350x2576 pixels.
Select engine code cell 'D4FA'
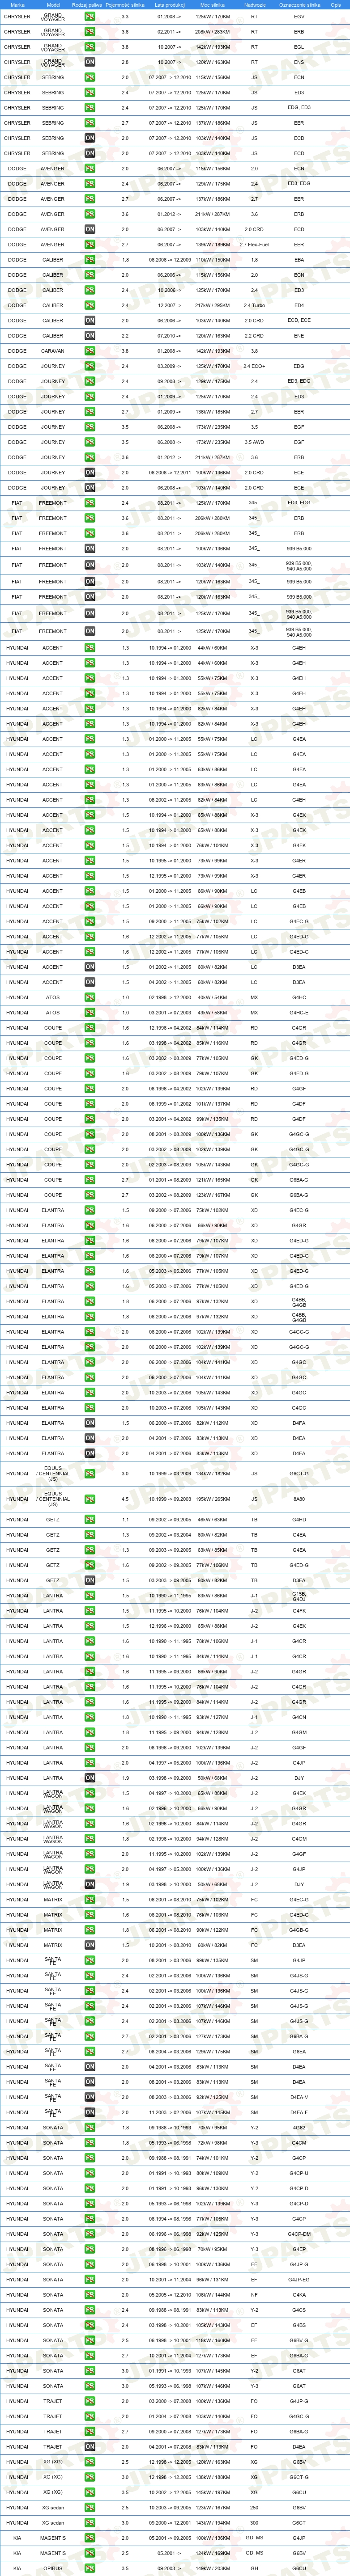pos(299,1423)
